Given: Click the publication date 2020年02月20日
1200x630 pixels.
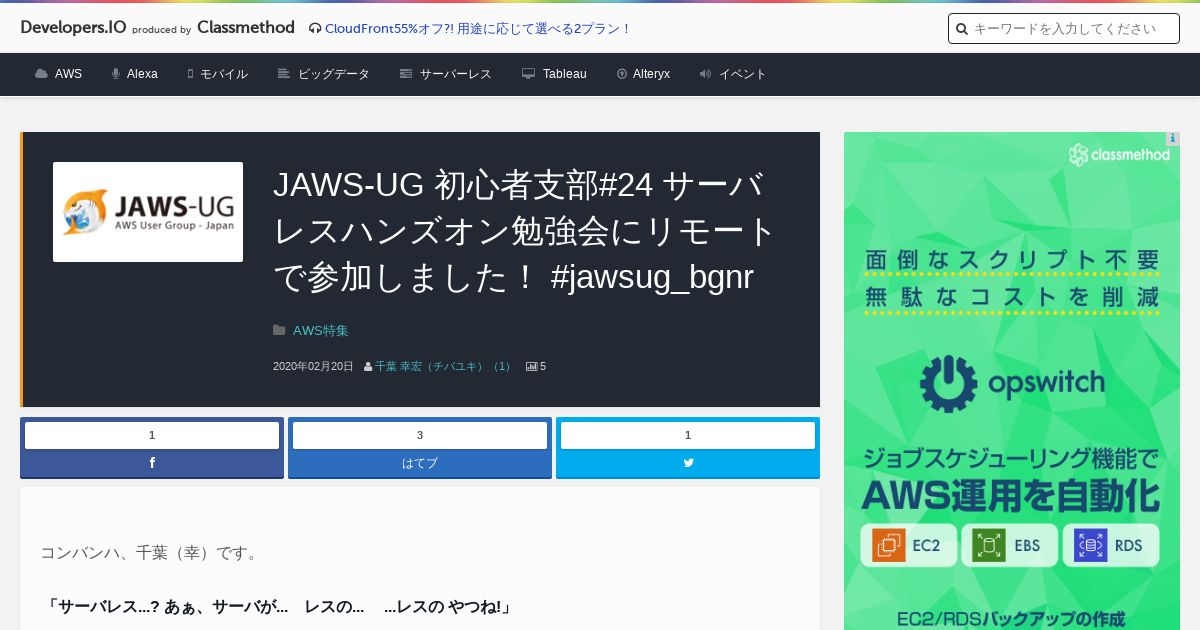Looking at the screenshot, I should point(313,367).
